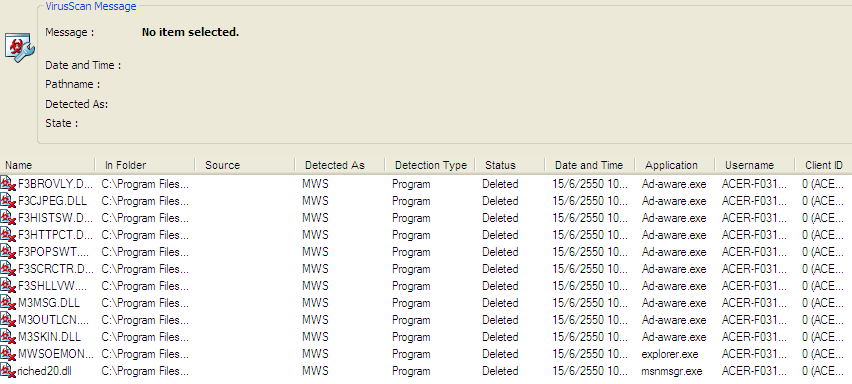Click the F3POPSWT row icon

point(8,252)
